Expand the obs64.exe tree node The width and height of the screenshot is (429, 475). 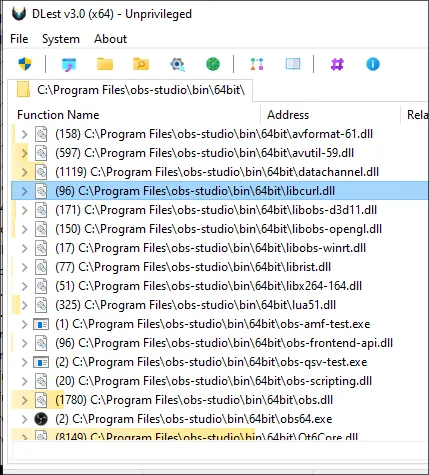(24, 419)
